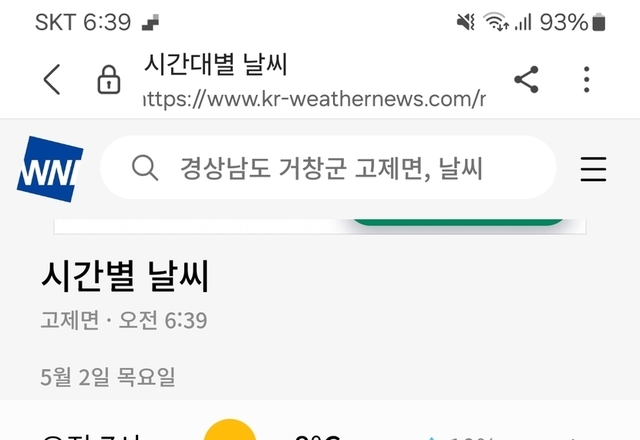Tap the magnifier search icon
This screenshot has width=640, height=440.
pos(144,167)
